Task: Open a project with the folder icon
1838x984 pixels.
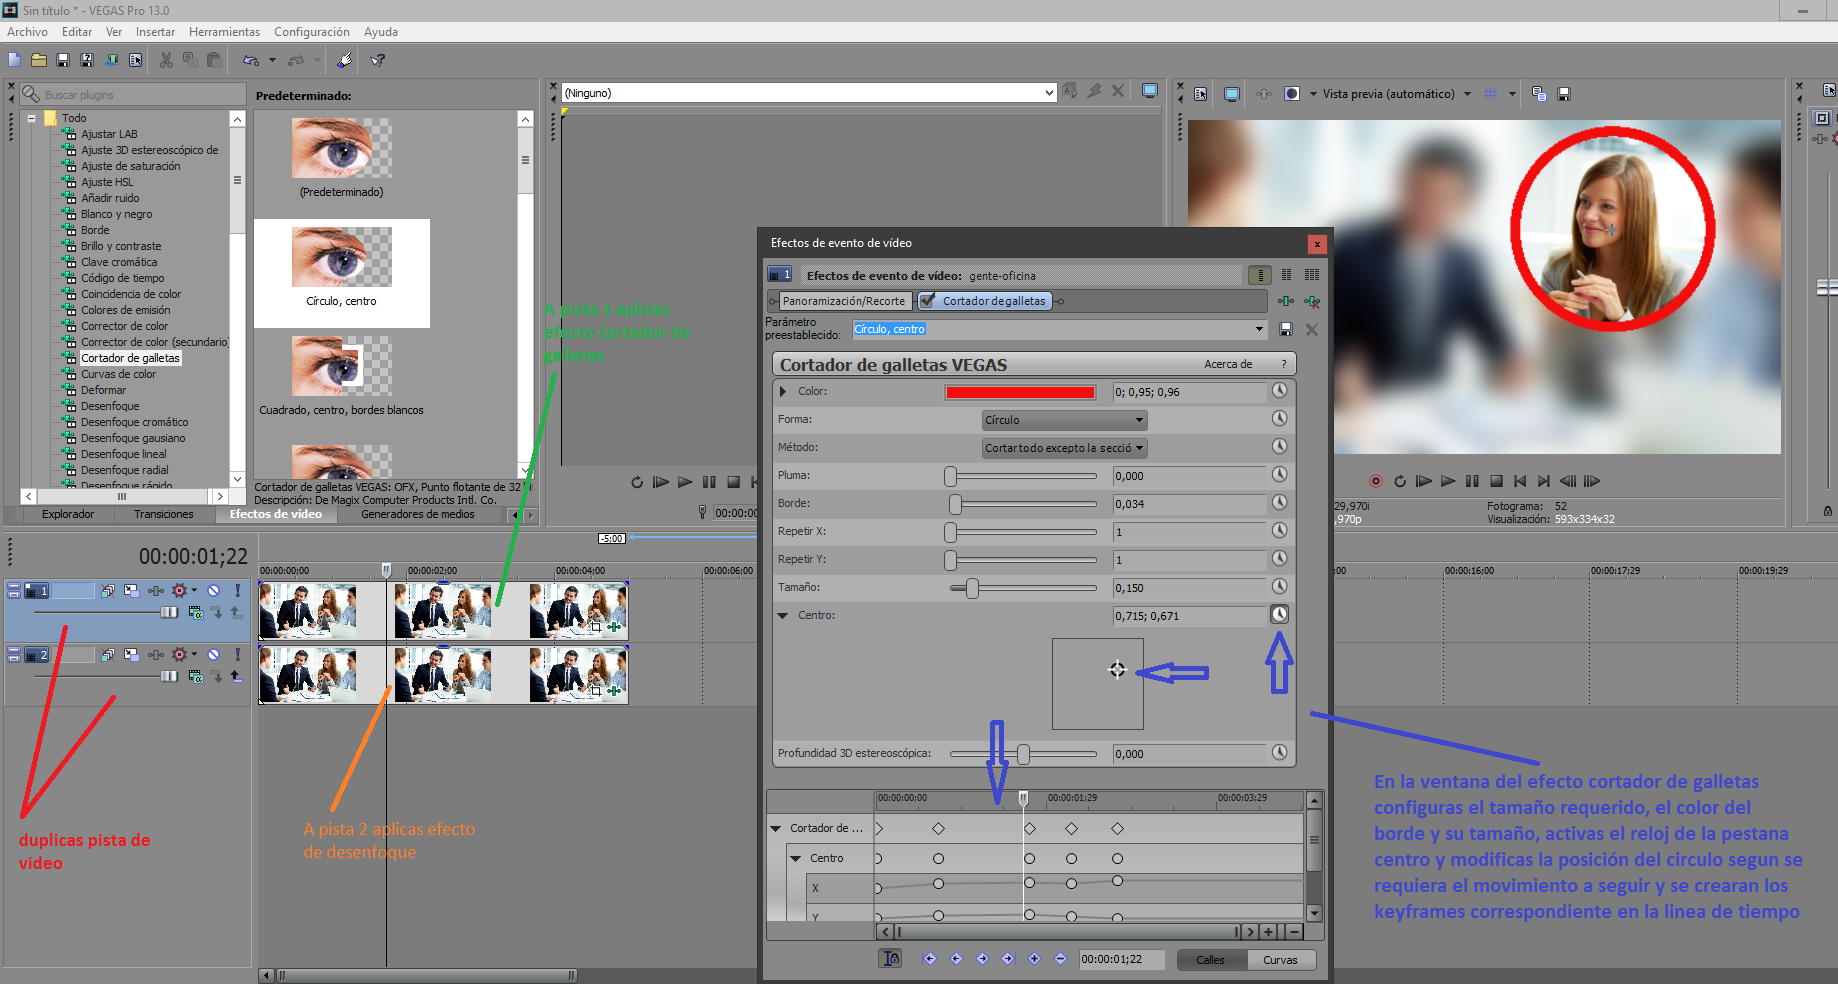Action: click(x=38, y=60)
